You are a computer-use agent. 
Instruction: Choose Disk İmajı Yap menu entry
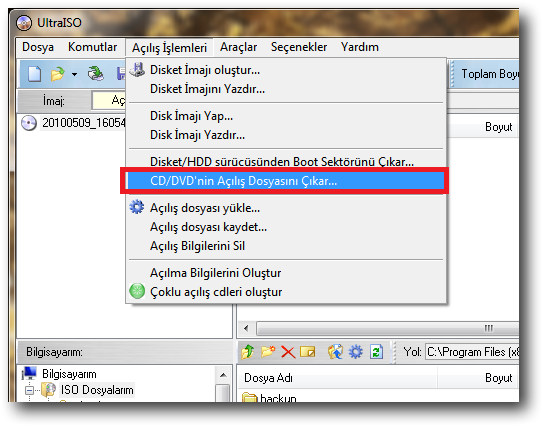click(286, 116)
